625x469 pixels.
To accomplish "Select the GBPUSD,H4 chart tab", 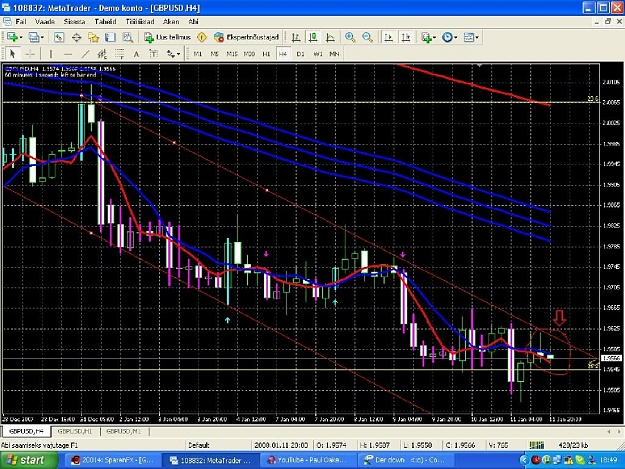I will tap(27, 432).
